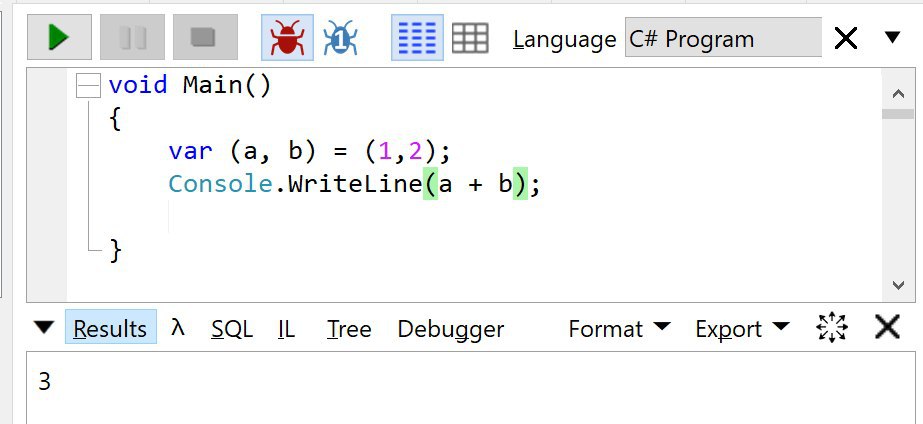Viewport: 923px width, 424px height.
Task: Switch to the Results tab
Action: (111, 327)
